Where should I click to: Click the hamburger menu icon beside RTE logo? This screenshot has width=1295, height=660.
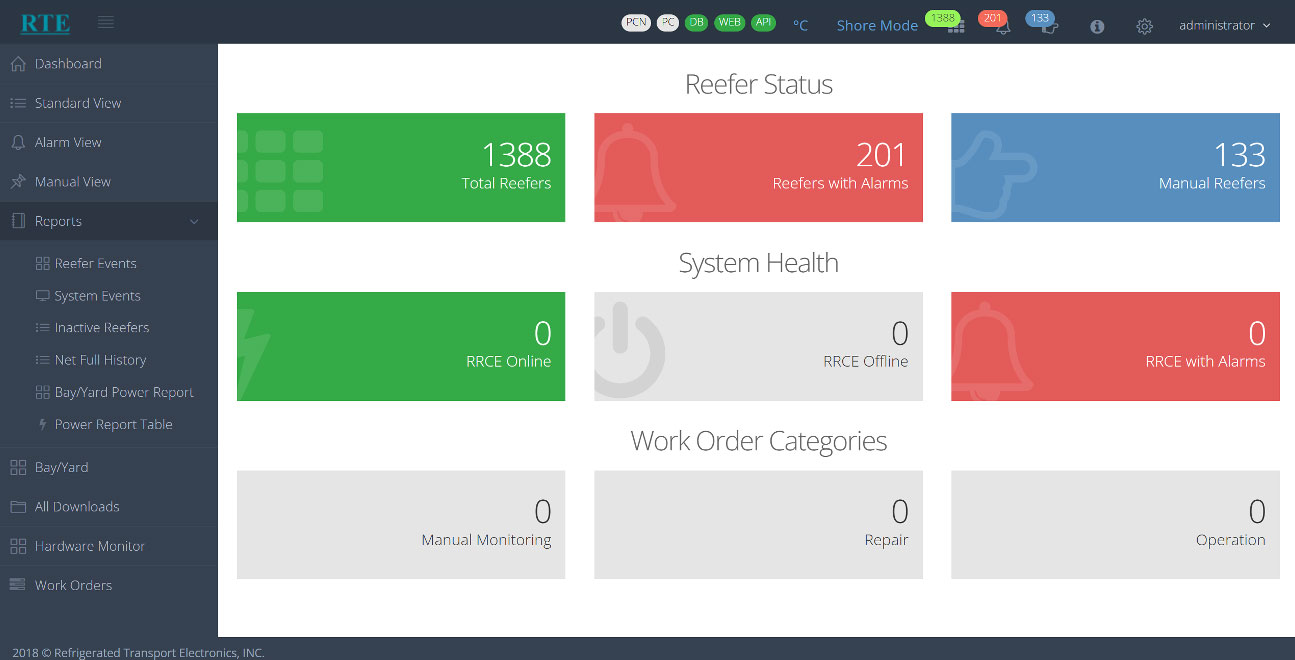[106, 23]
